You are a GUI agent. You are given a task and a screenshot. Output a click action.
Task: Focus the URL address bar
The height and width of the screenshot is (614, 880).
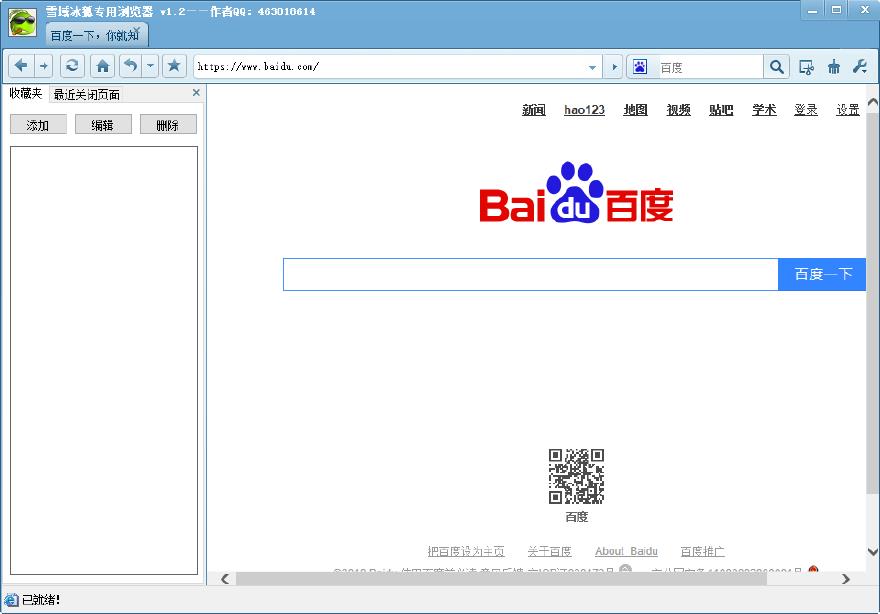pyautogui.click(x=389, y=67)
